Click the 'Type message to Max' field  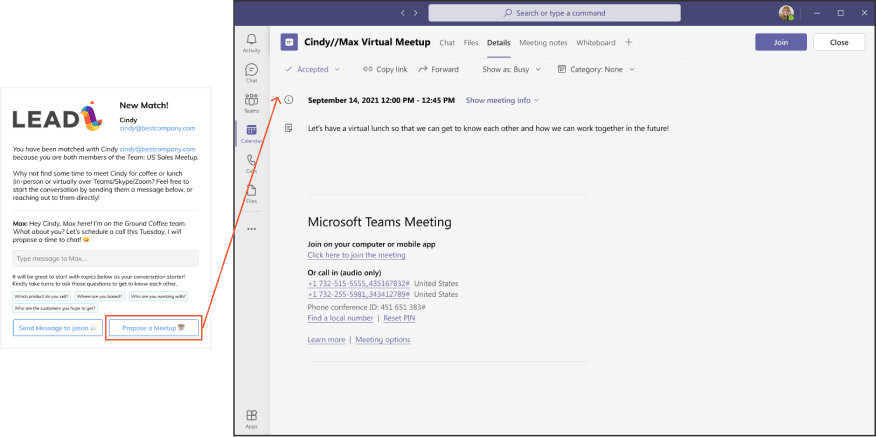coord(104,258)
